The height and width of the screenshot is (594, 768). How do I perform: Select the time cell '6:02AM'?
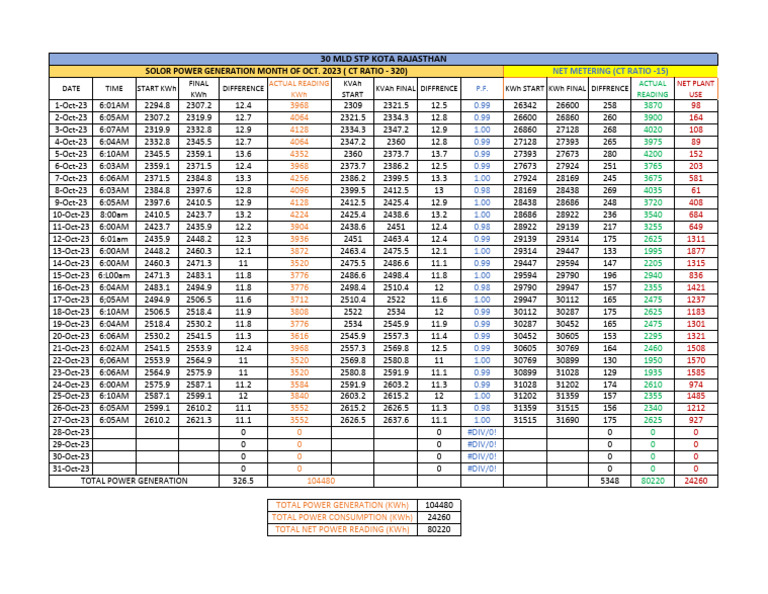point(114,348)
